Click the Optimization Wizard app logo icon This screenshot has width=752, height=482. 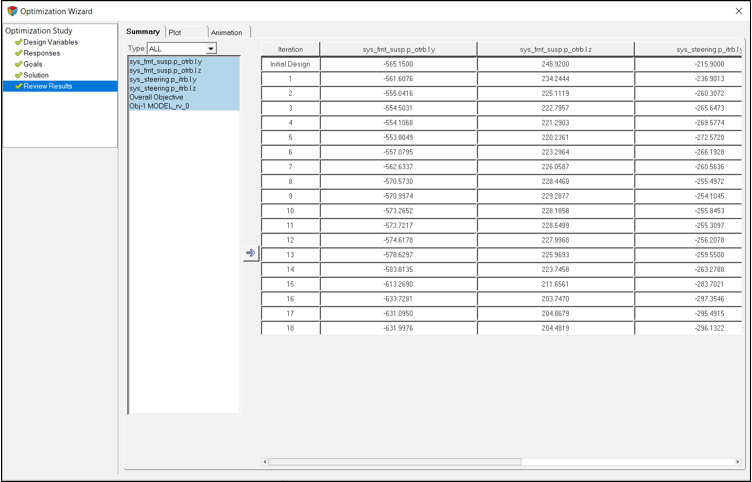(12, 11)
